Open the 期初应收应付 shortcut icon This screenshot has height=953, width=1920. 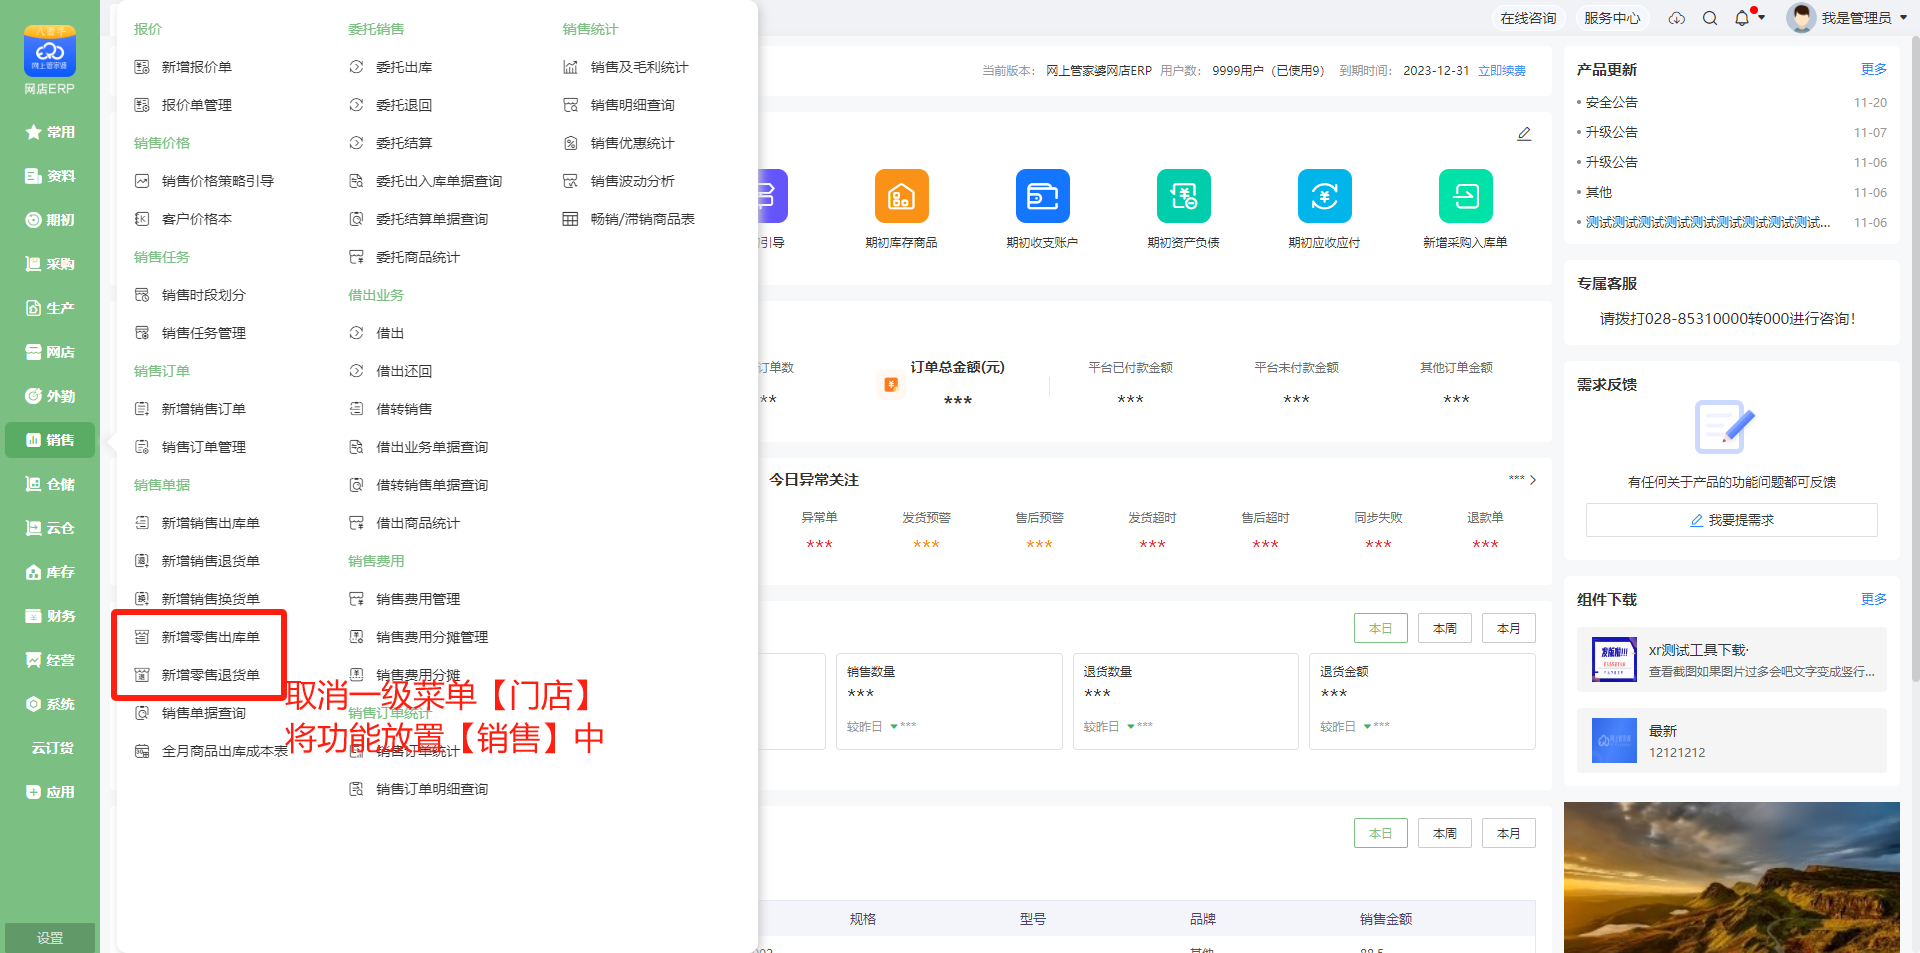(x=1324, y=196)
